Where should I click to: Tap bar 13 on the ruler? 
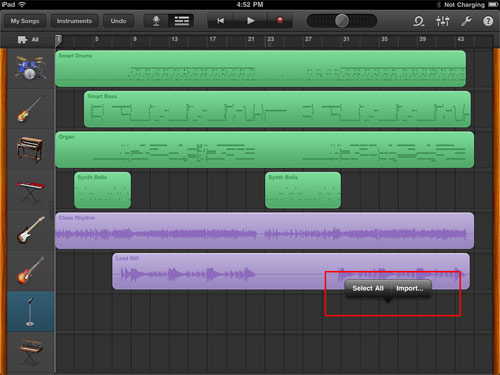coord(175,39)
